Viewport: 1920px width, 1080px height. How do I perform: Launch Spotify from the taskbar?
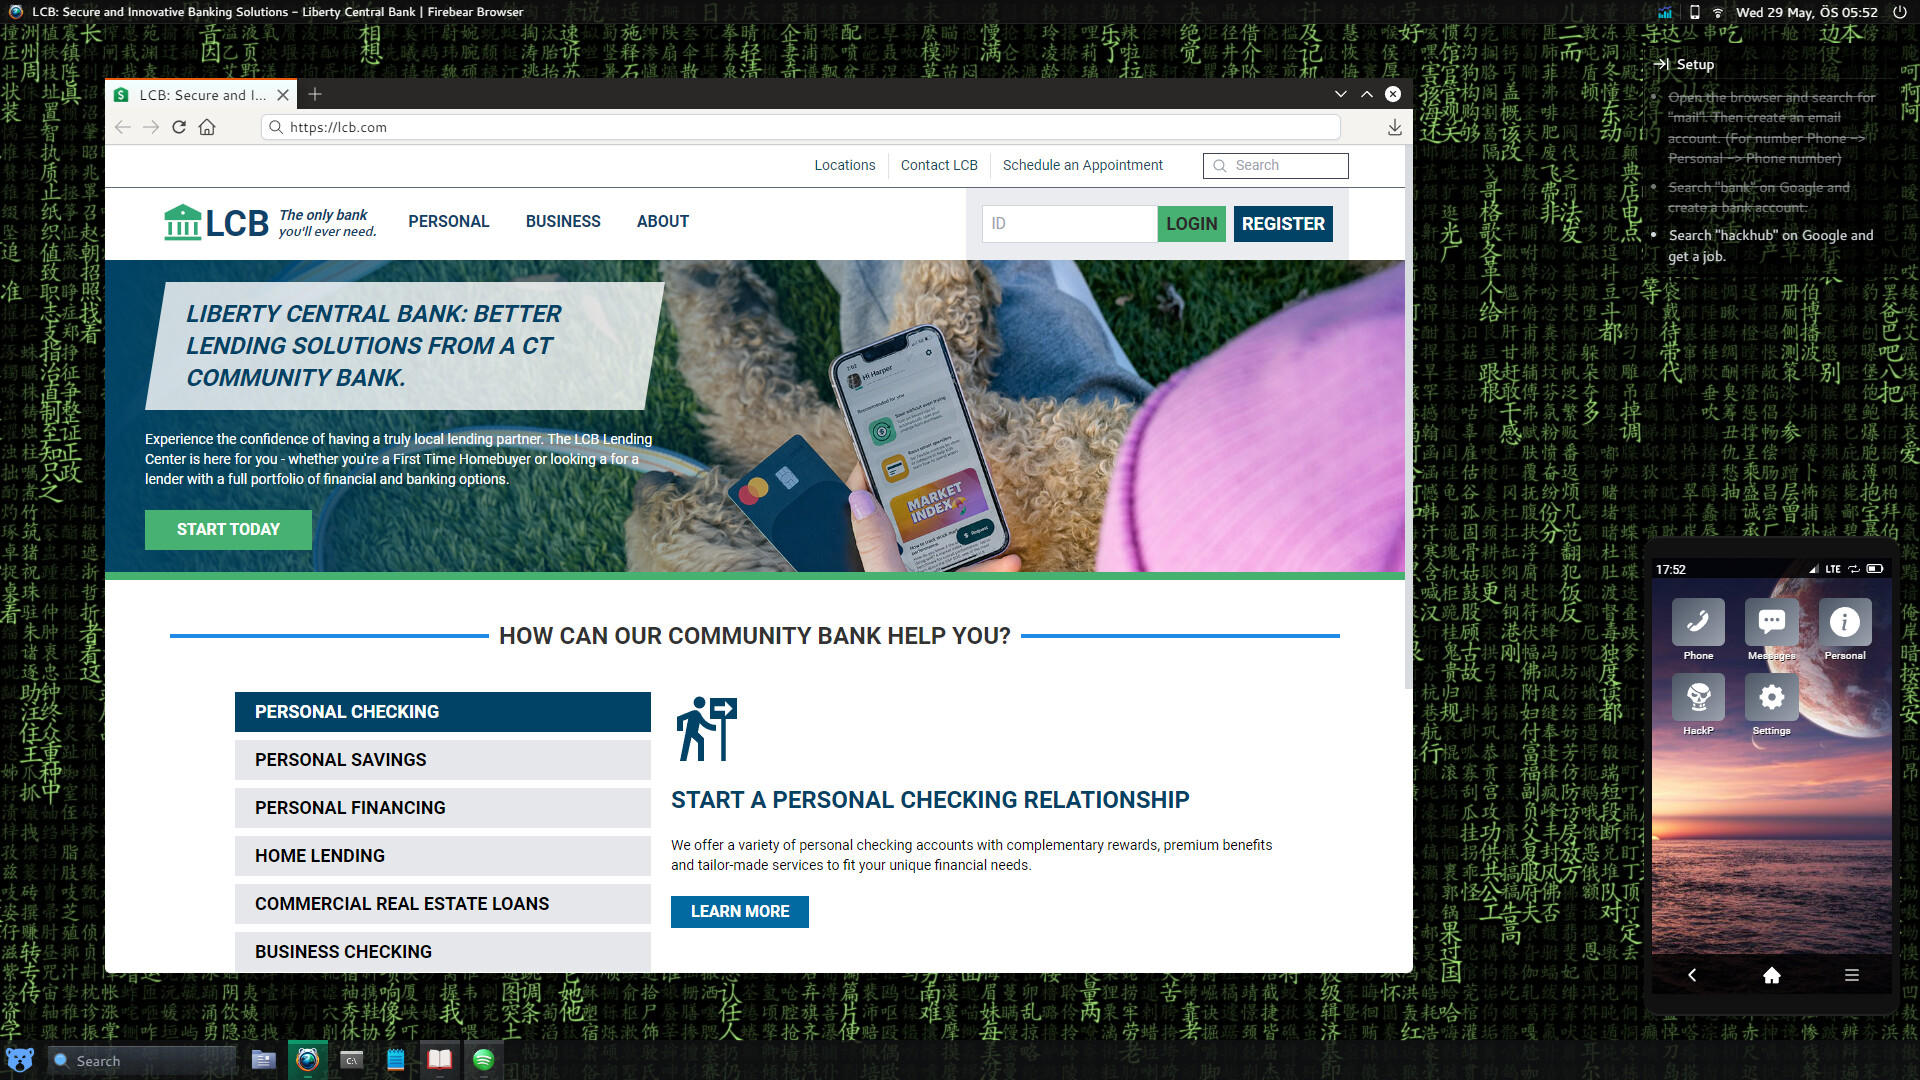point(484,1060)
